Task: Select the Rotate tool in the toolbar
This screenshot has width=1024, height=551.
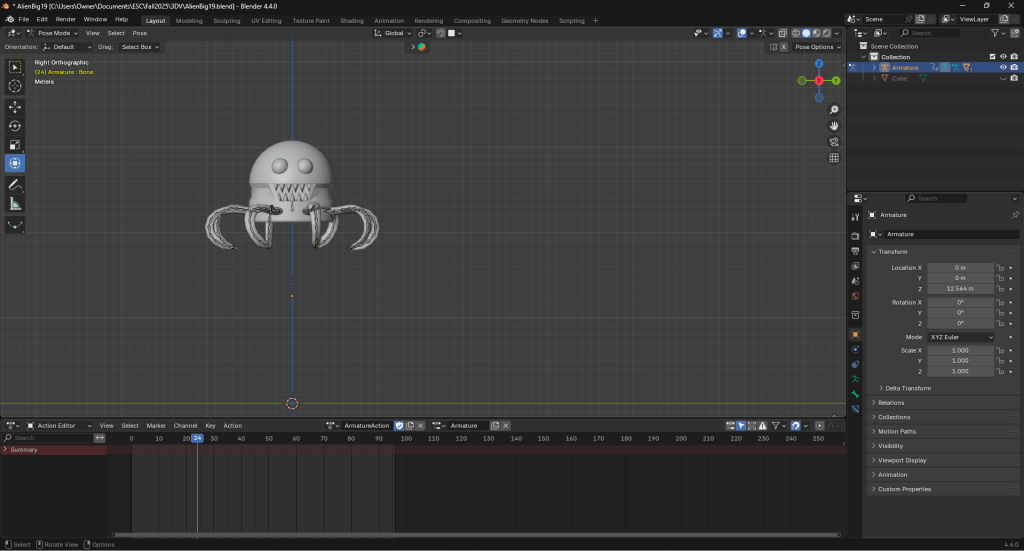Action: (x=15, y=125)
